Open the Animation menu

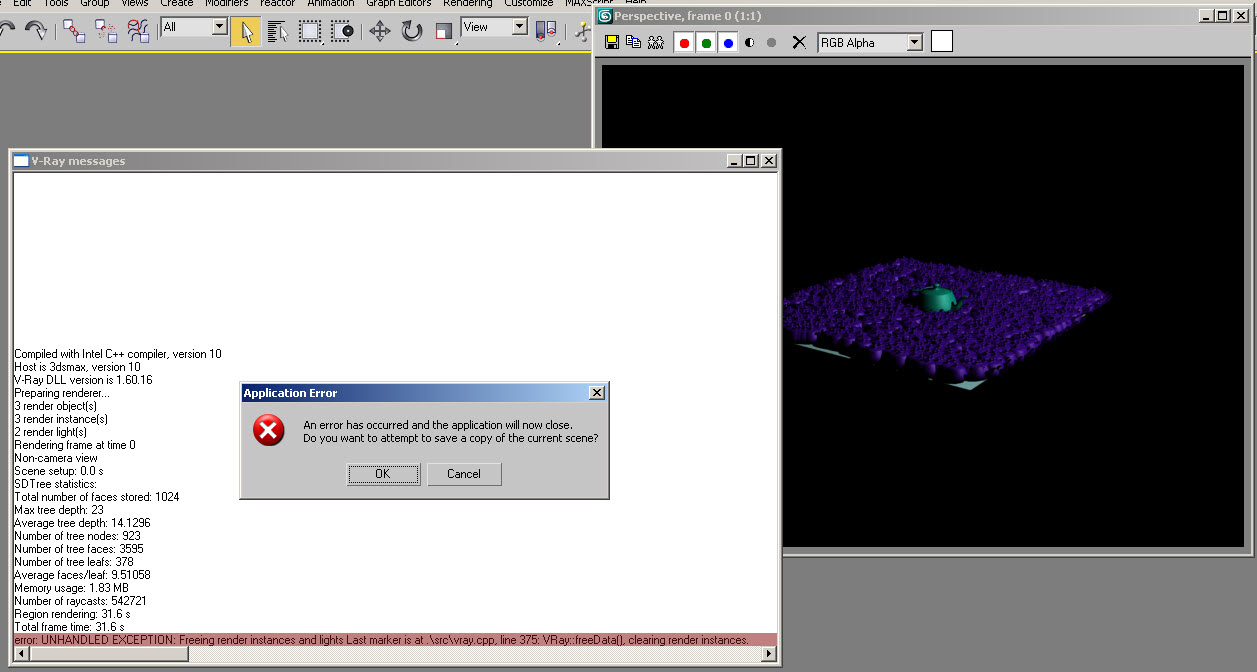coord(331,3)
